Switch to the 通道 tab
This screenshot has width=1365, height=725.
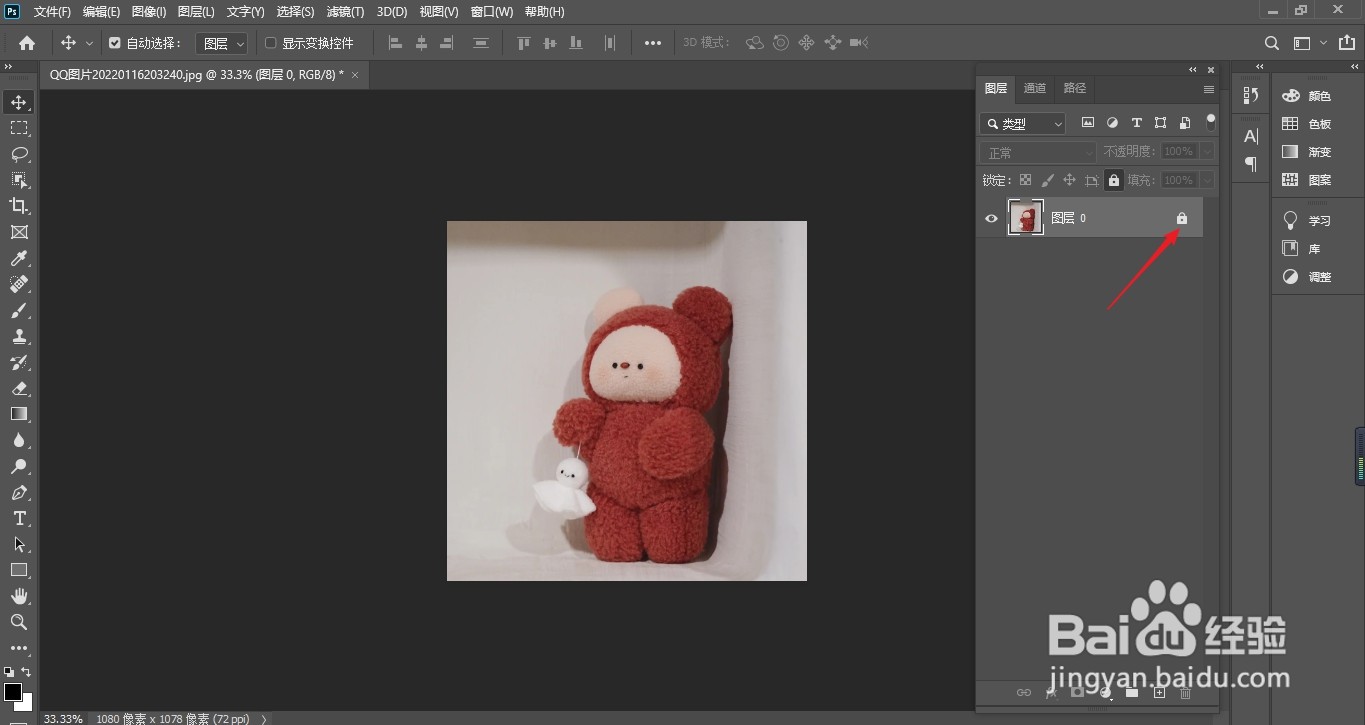1034,88
